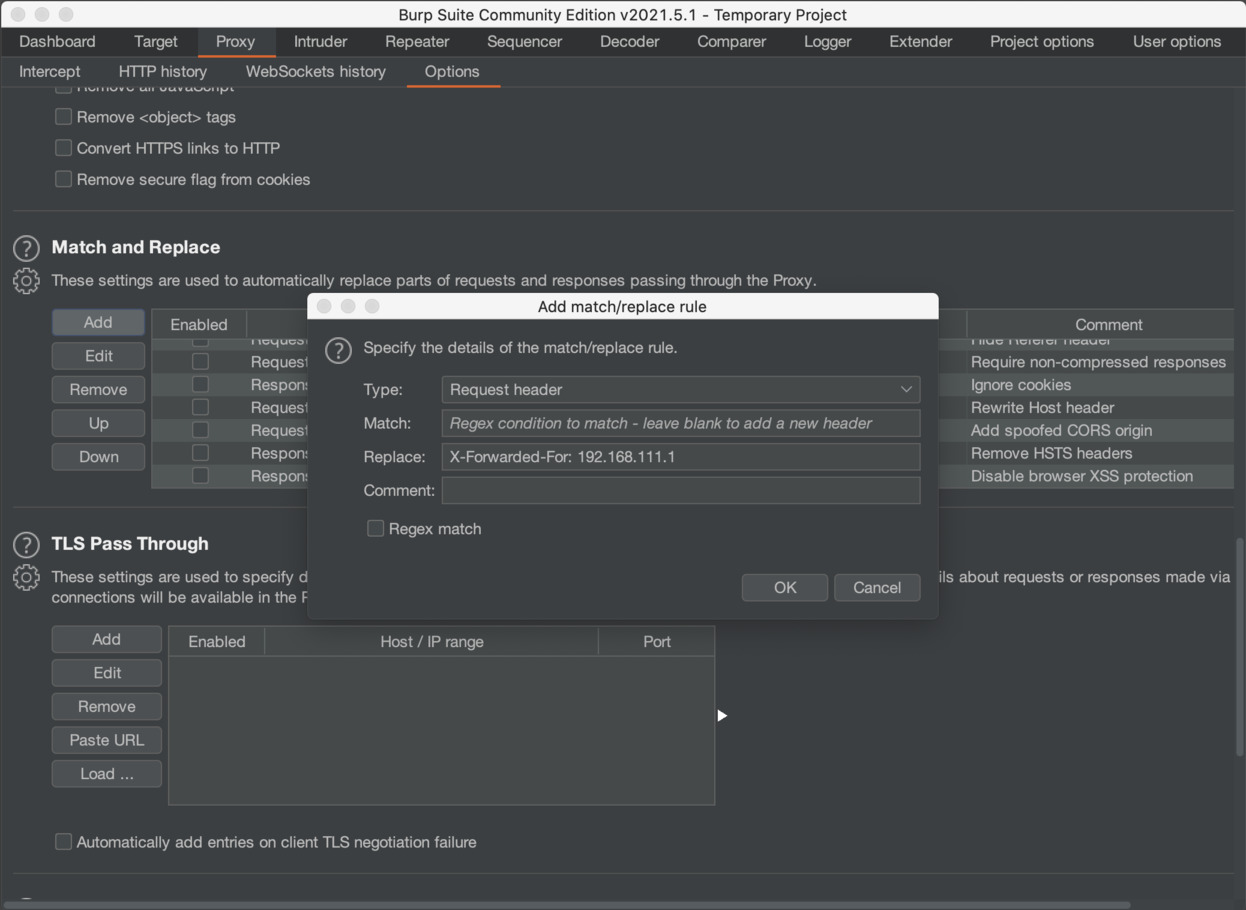Select the Proxy tab
Image resolution: width=1246 pixels, height=910 pixels.
click(x=235, y=41)
